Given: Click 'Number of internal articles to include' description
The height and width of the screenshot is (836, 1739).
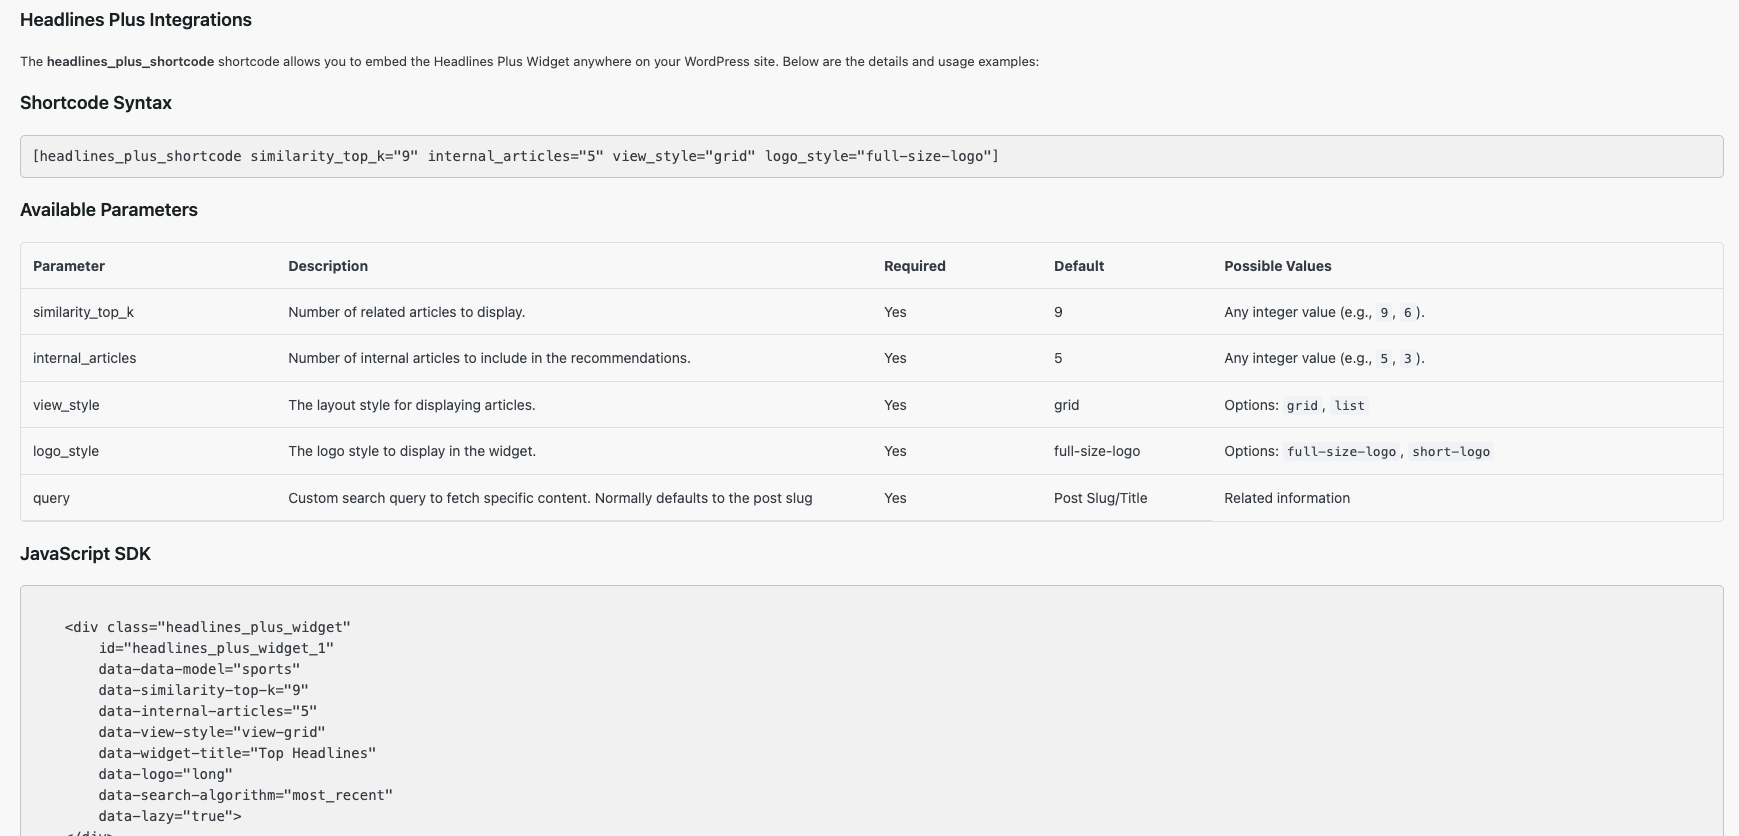Looking at the screenshot, I should (x=489, y=358).
